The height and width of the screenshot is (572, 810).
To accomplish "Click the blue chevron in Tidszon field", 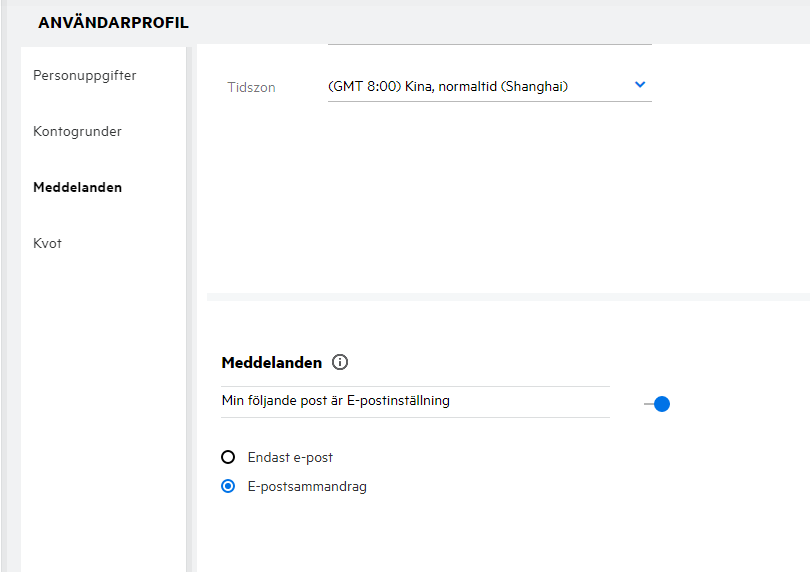I will pos(640,85).
